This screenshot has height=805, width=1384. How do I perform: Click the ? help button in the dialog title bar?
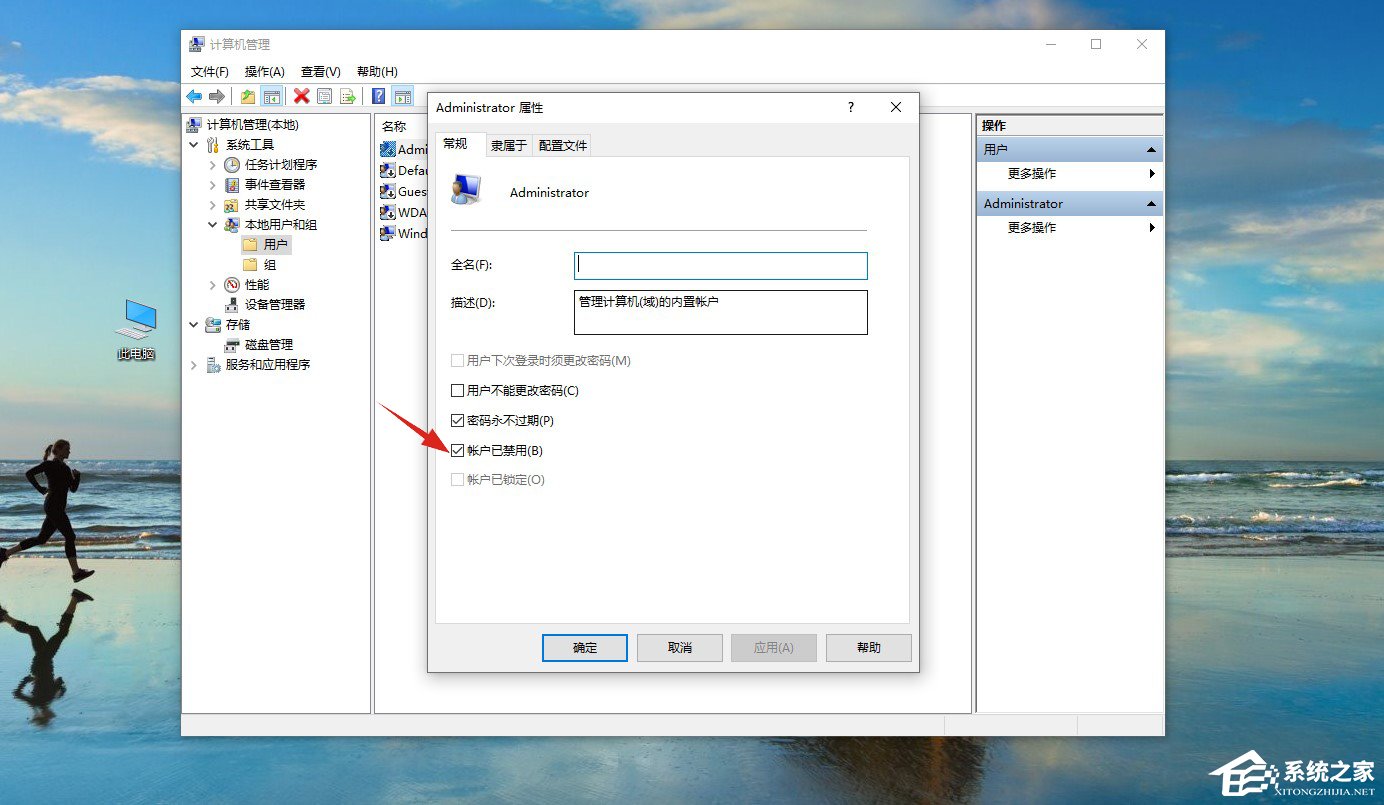pyautogui.click(x=851, y=107)
